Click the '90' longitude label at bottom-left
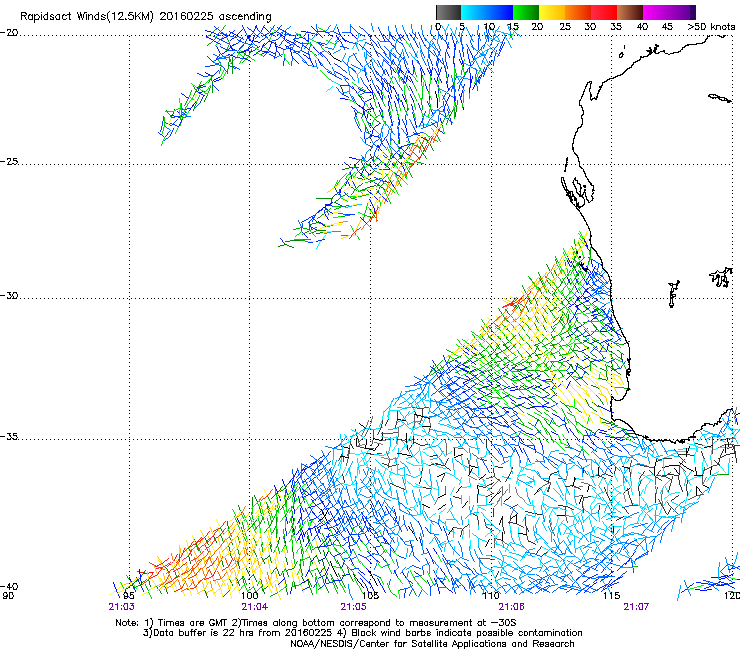 [8, 595]
